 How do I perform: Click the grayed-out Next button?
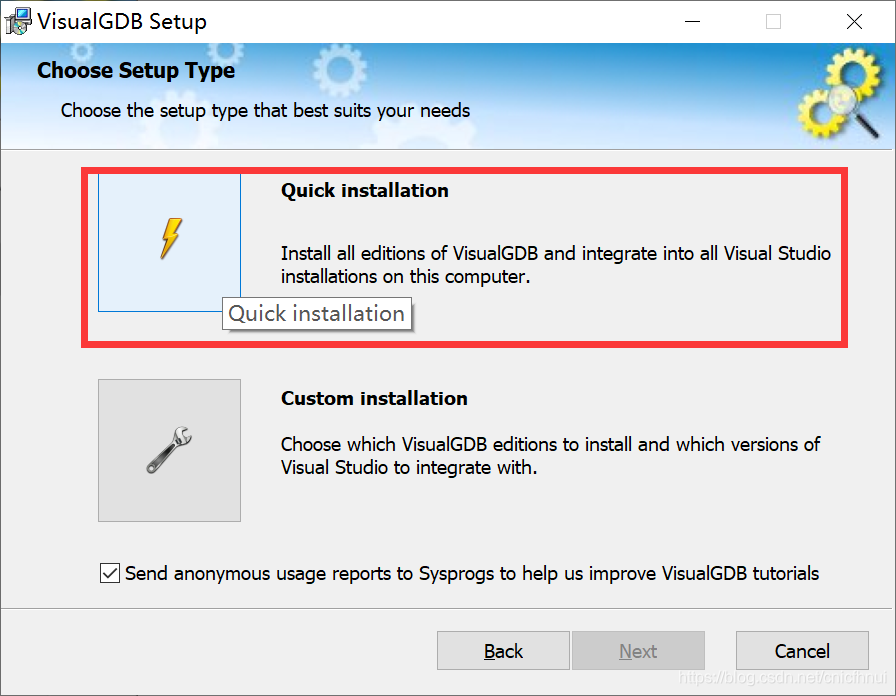[x=638, y=650]
